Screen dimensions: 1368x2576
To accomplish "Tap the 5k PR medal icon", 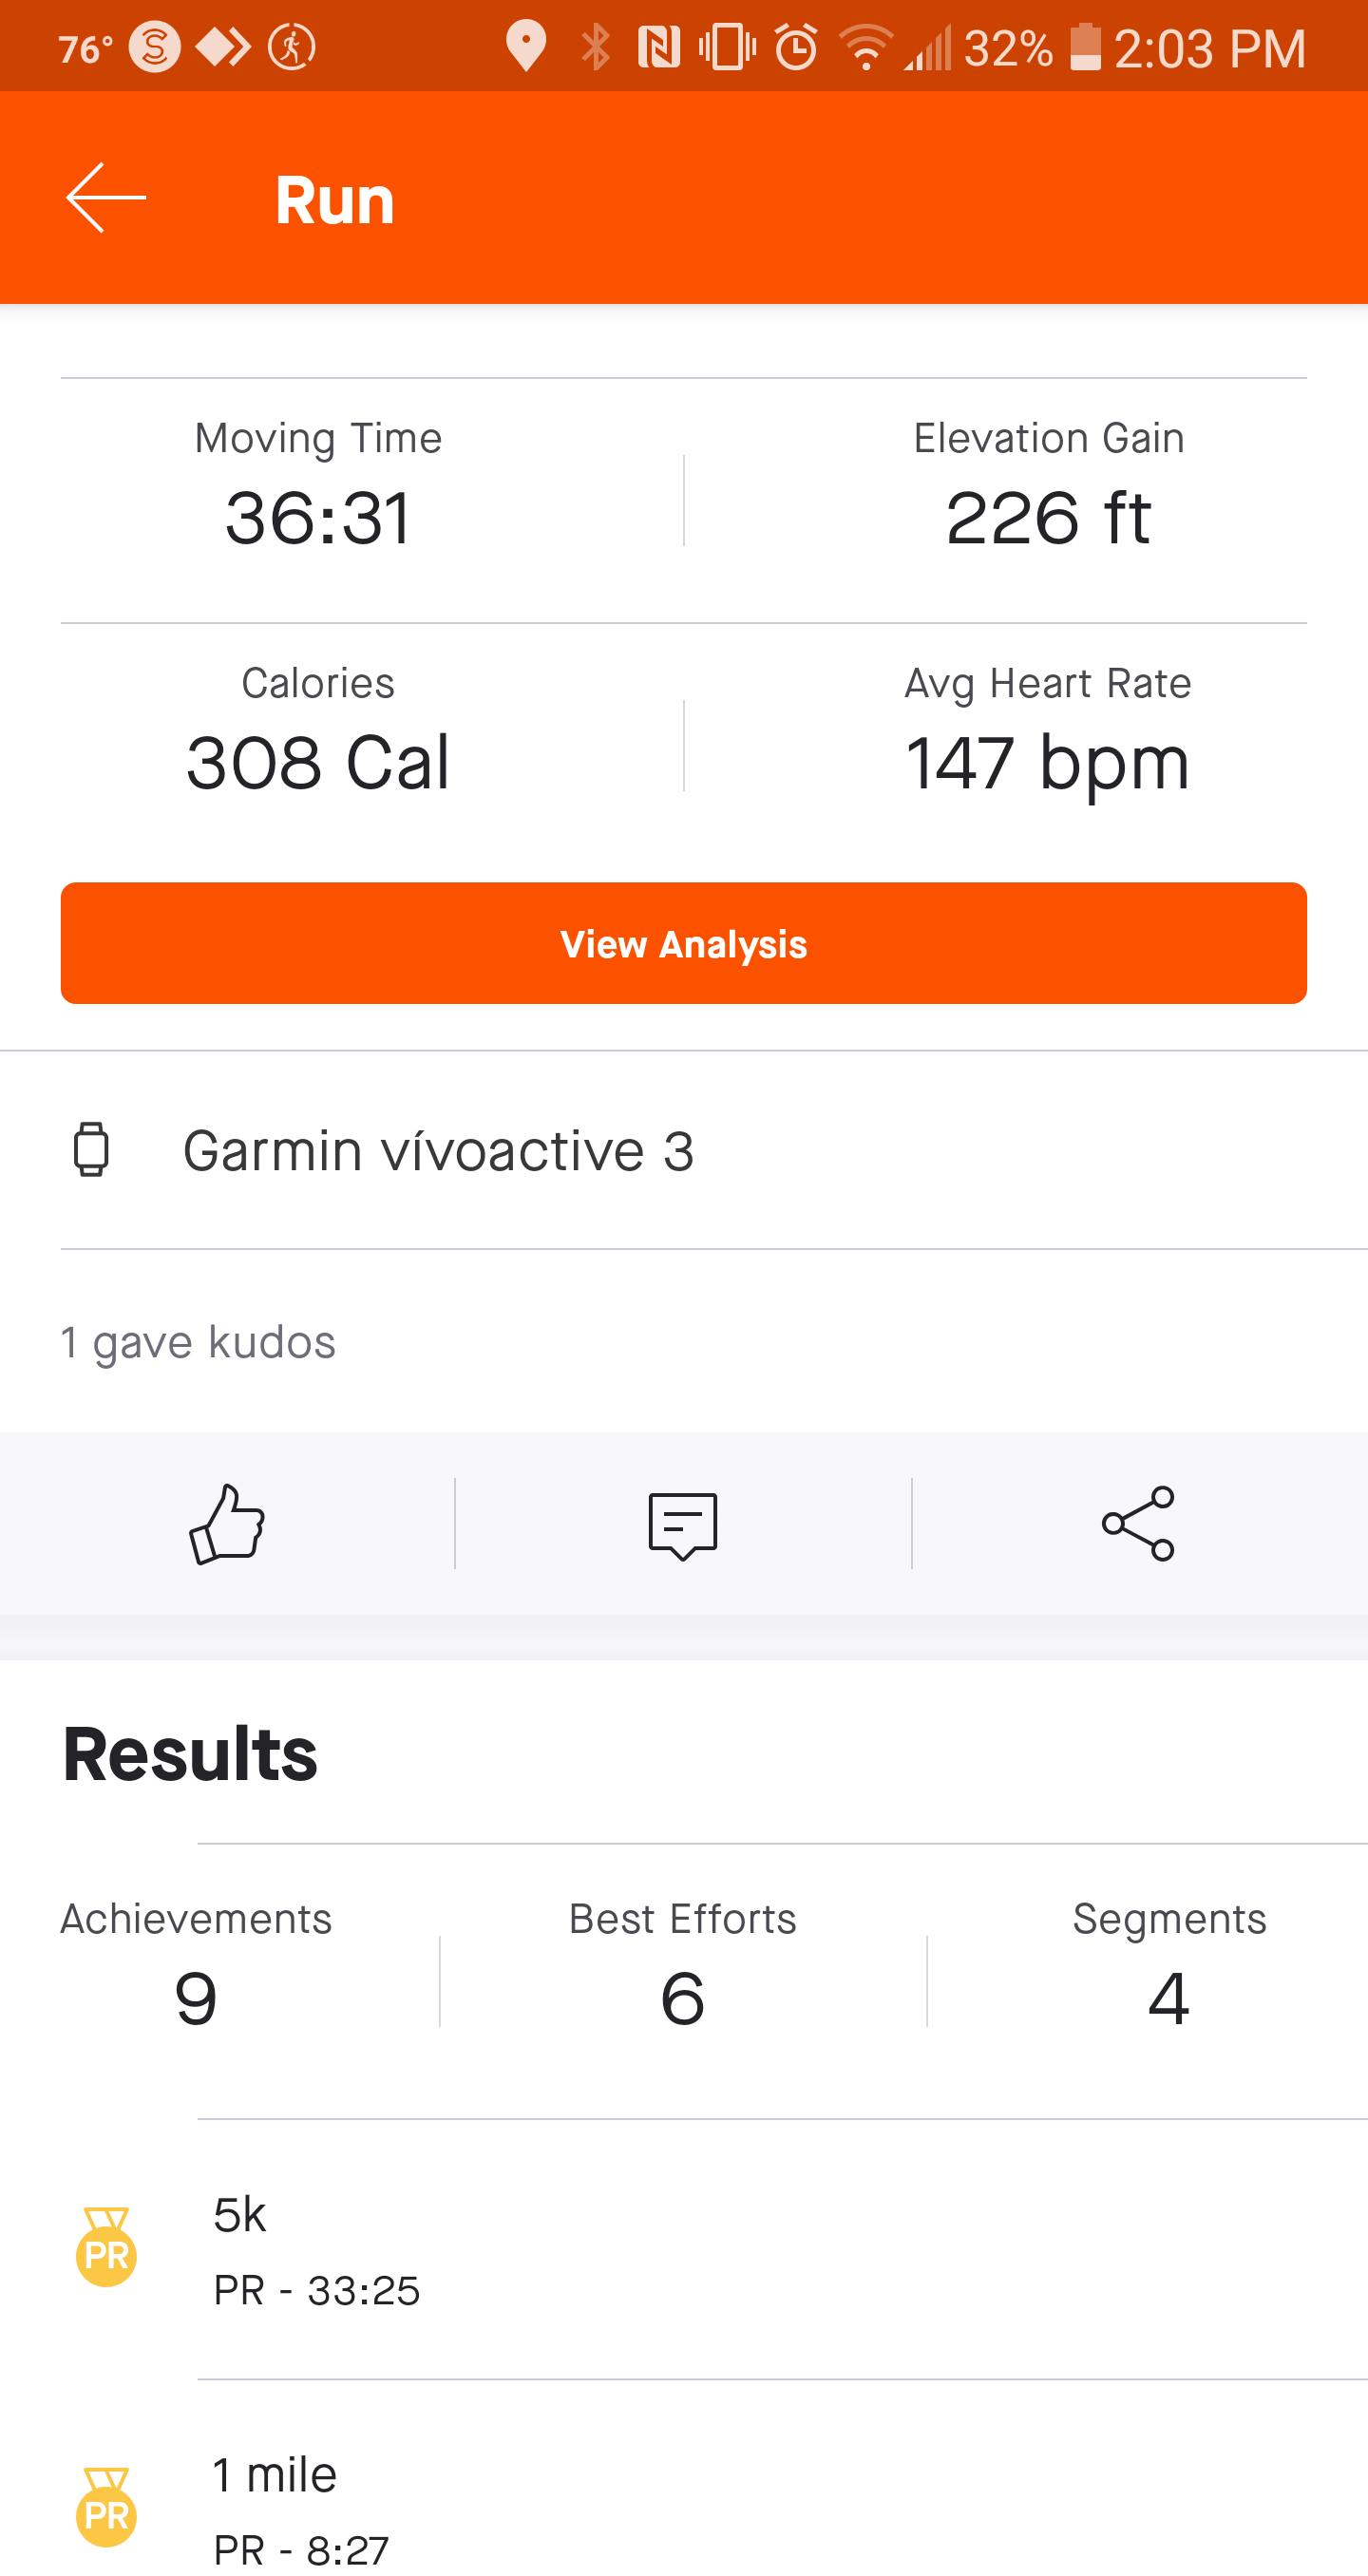I will pyautogui.click(x=107, y=2249).
